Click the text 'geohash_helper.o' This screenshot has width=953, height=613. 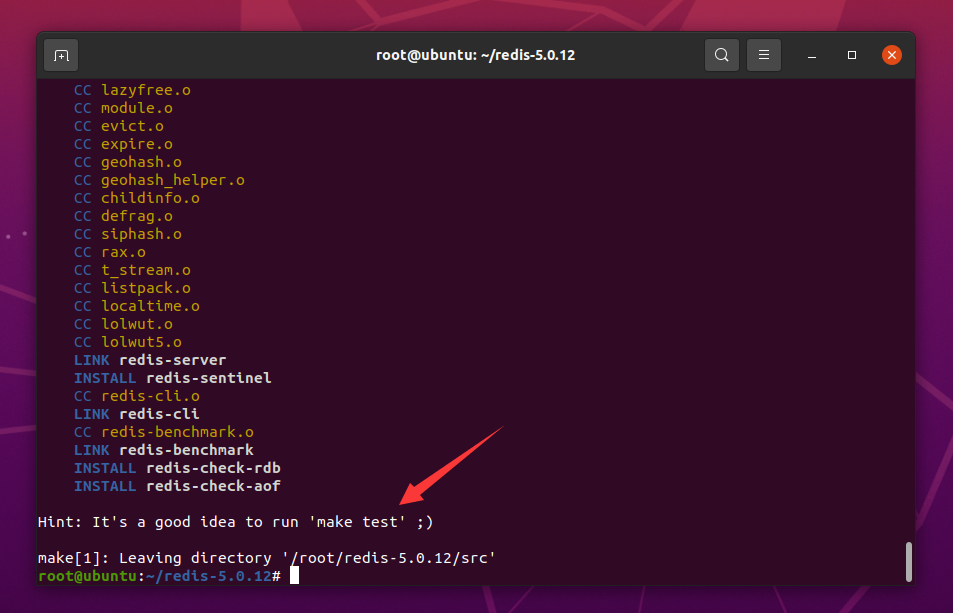point(173,180)
